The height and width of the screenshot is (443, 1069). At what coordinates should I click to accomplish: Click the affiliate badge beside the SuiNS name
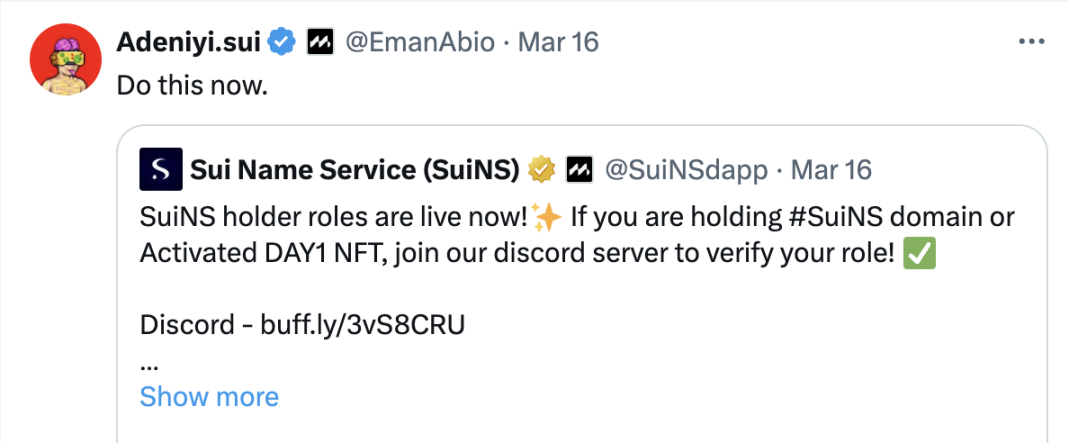tap(581, 169)
